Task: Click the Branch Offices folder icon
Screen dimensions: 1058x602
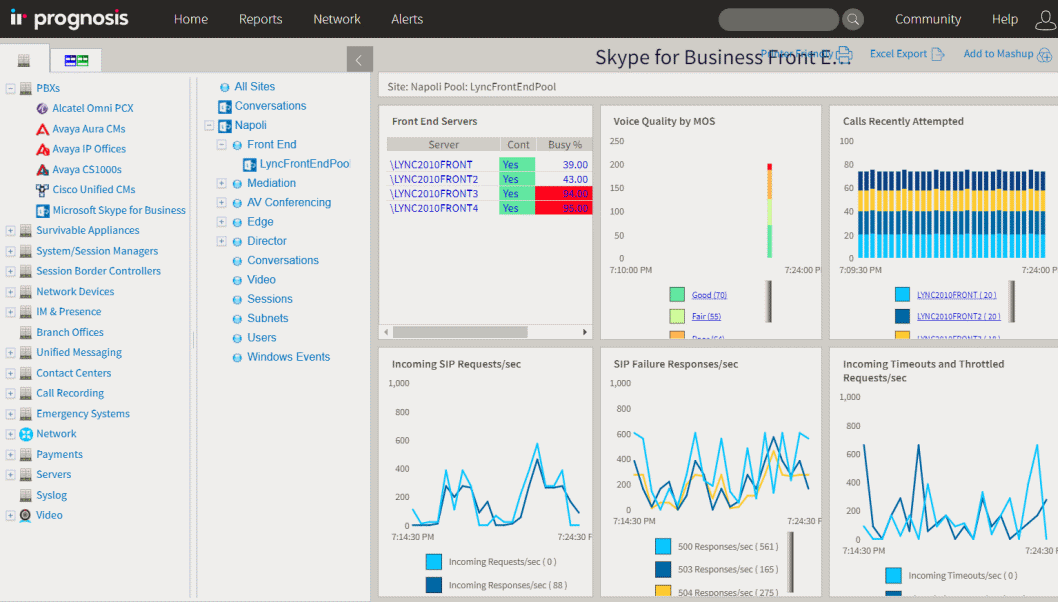Action: (x=26, y=332)
